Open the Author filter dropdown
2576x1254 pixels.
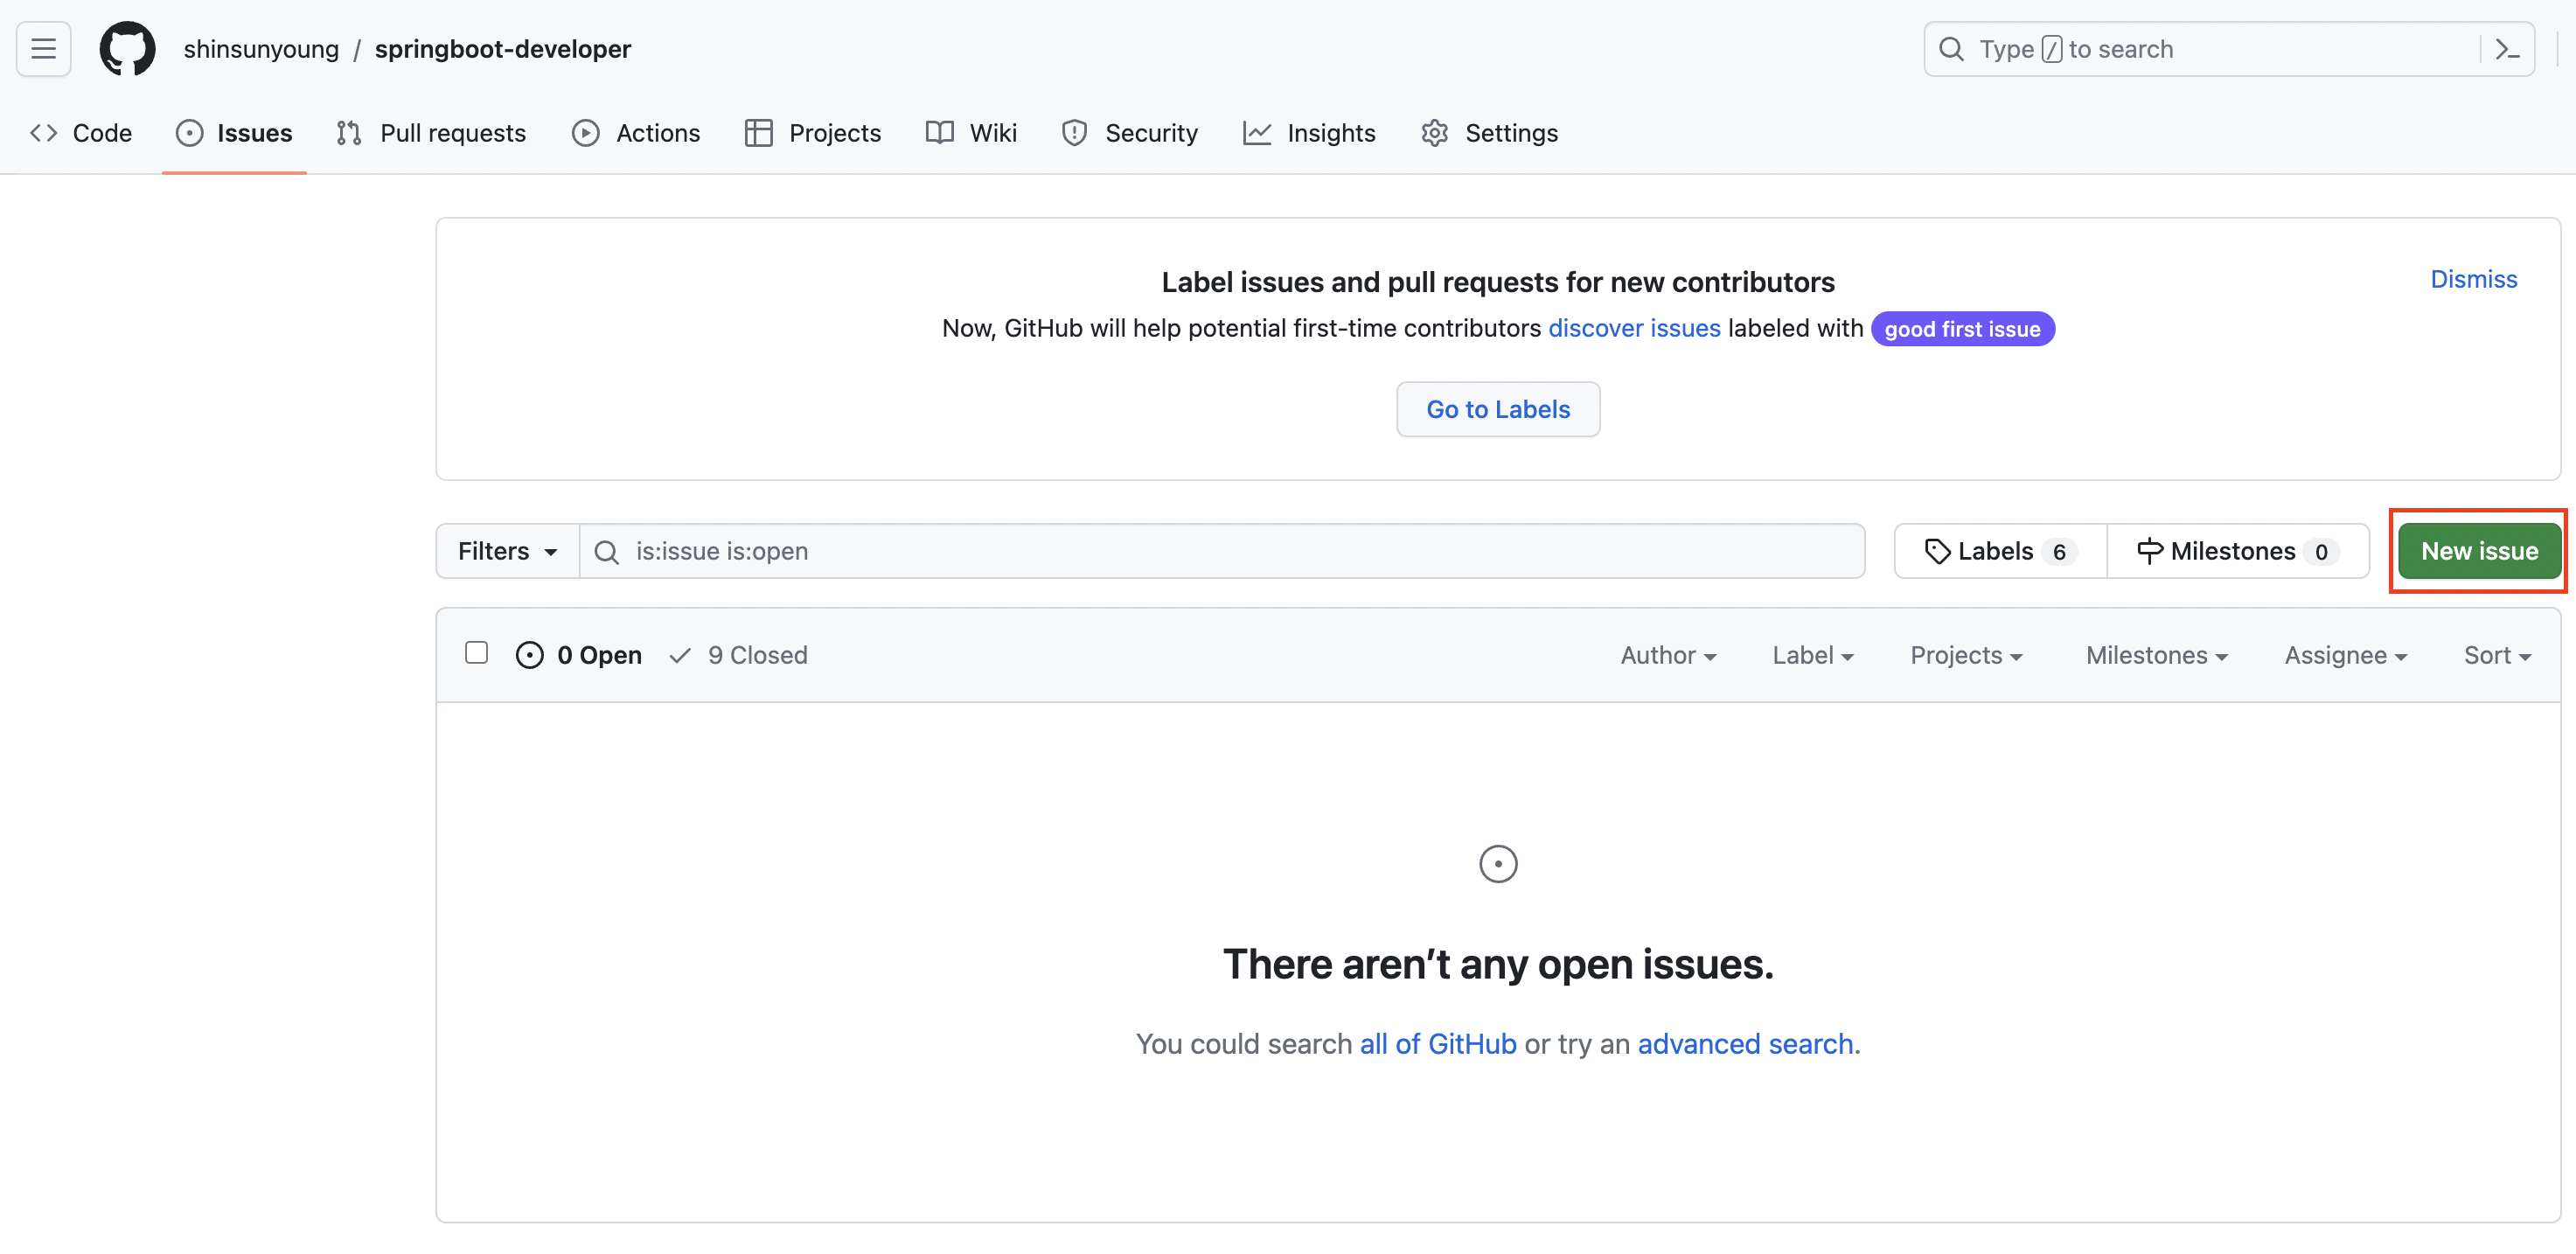[x=1667, y=655]
